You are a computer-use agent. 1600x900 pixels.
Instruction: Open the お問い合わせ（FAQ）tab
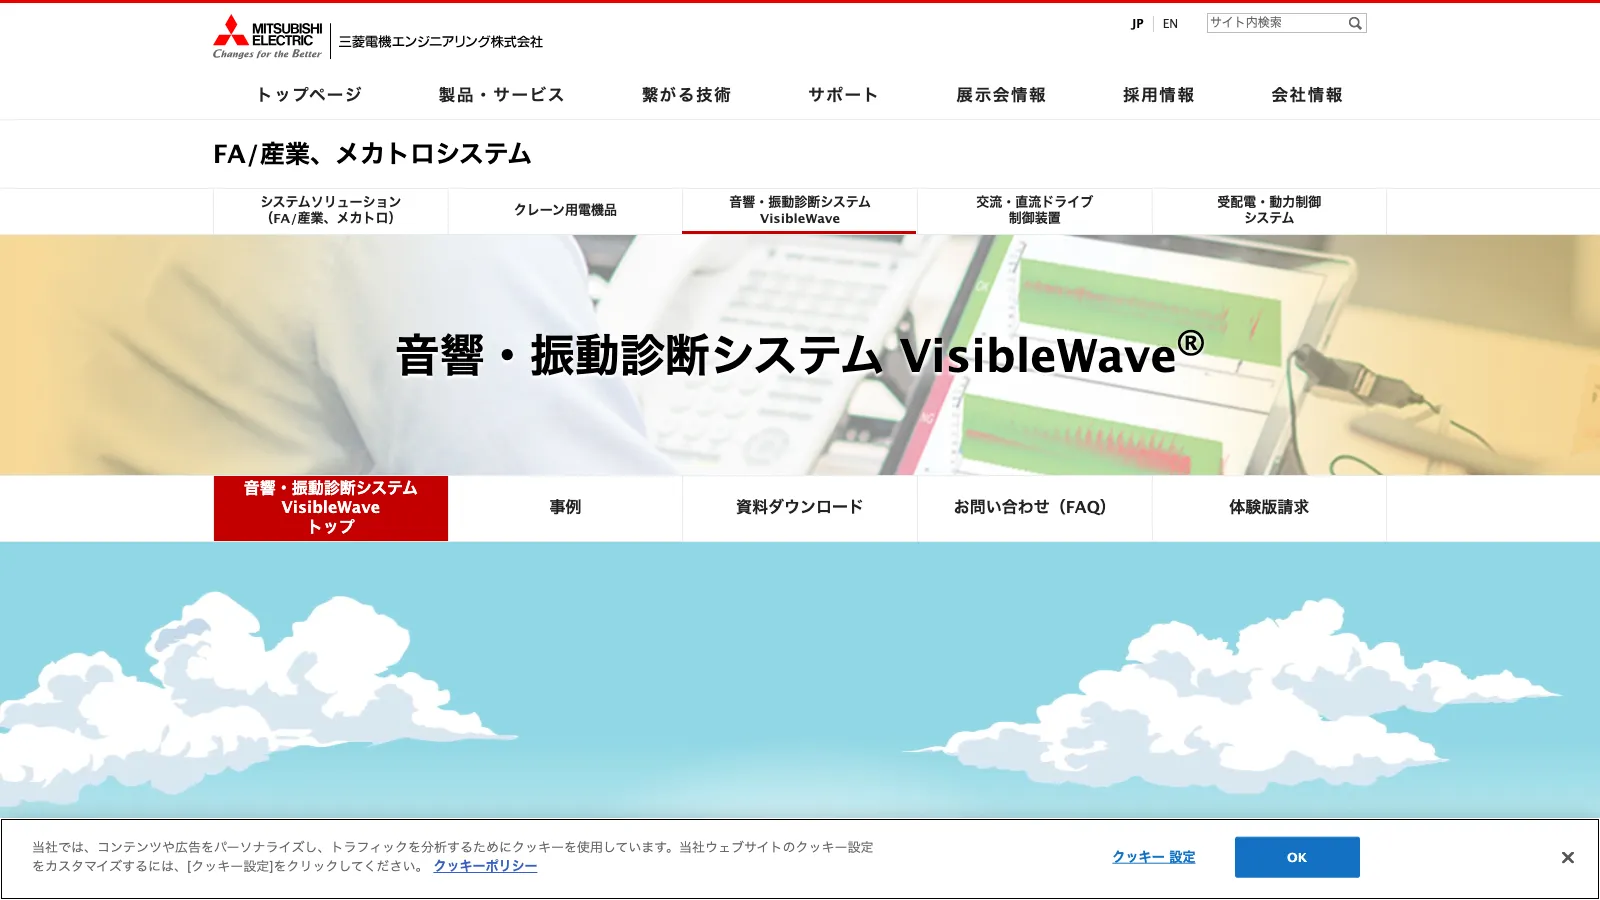click(x=1034, y=508)
